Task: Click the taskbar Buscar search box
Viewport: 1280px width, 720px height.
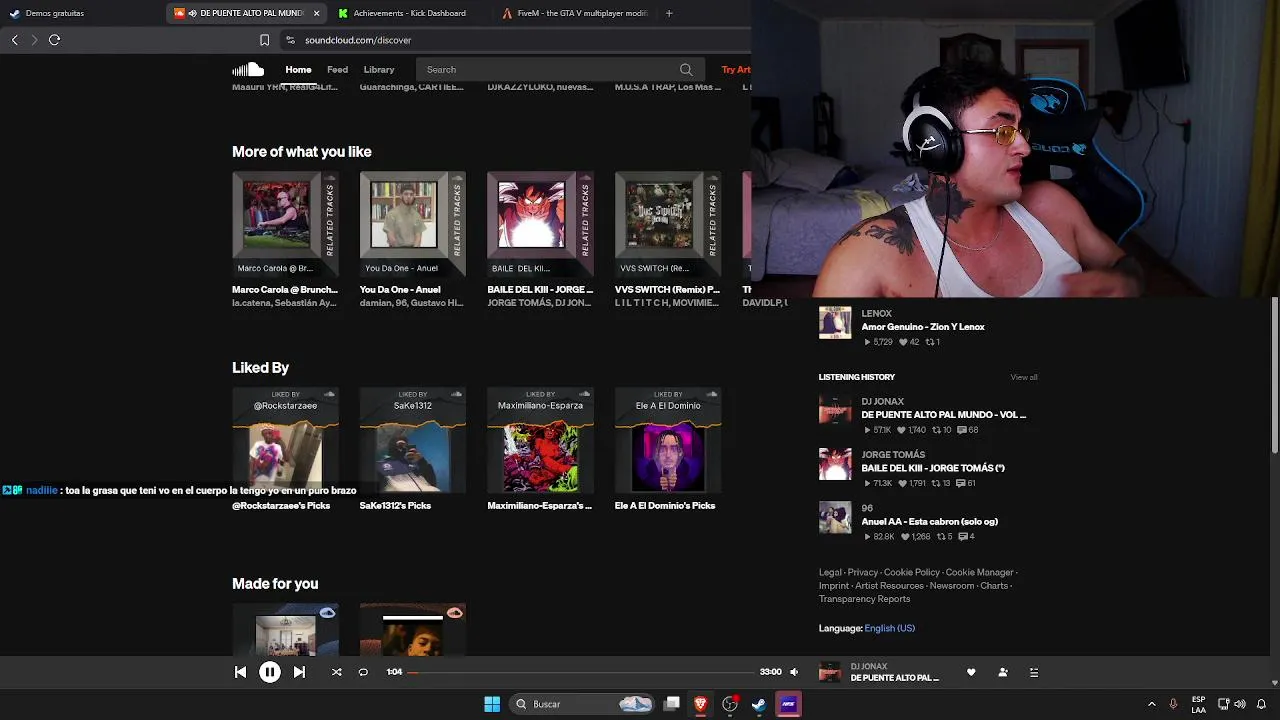Action: tap(584, 704)
